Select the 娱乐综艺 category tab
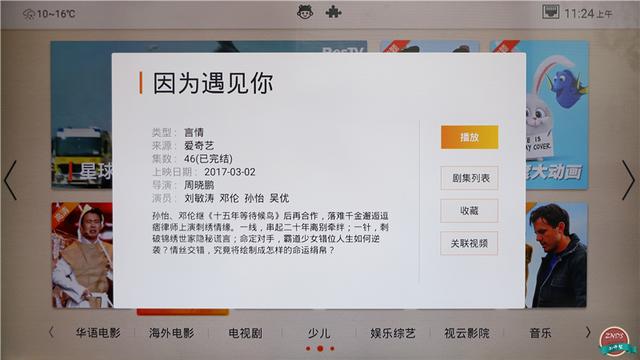Screen dimensions: 640x360 (393, 333)
